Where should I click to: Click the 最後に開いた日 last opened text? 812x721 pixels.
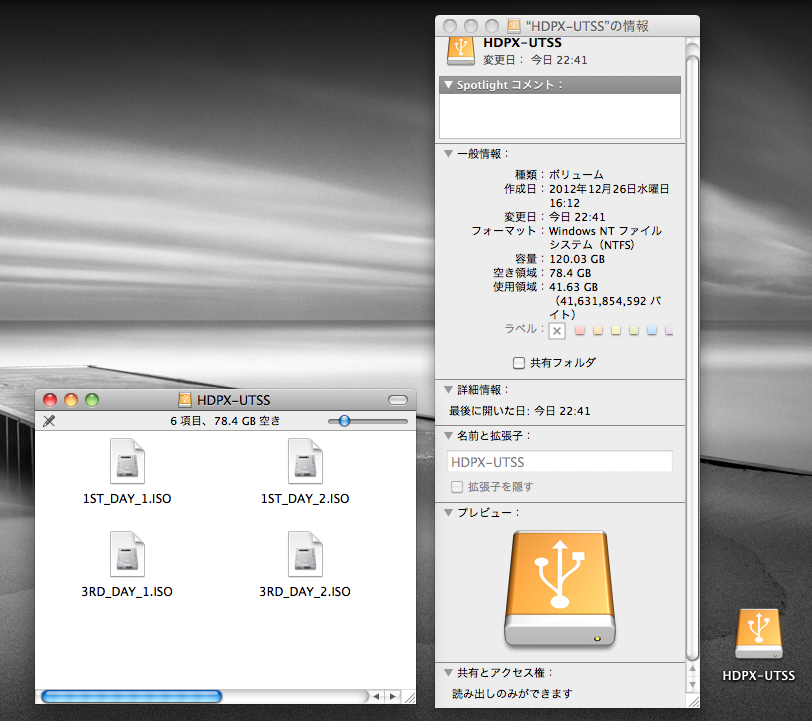519,411
